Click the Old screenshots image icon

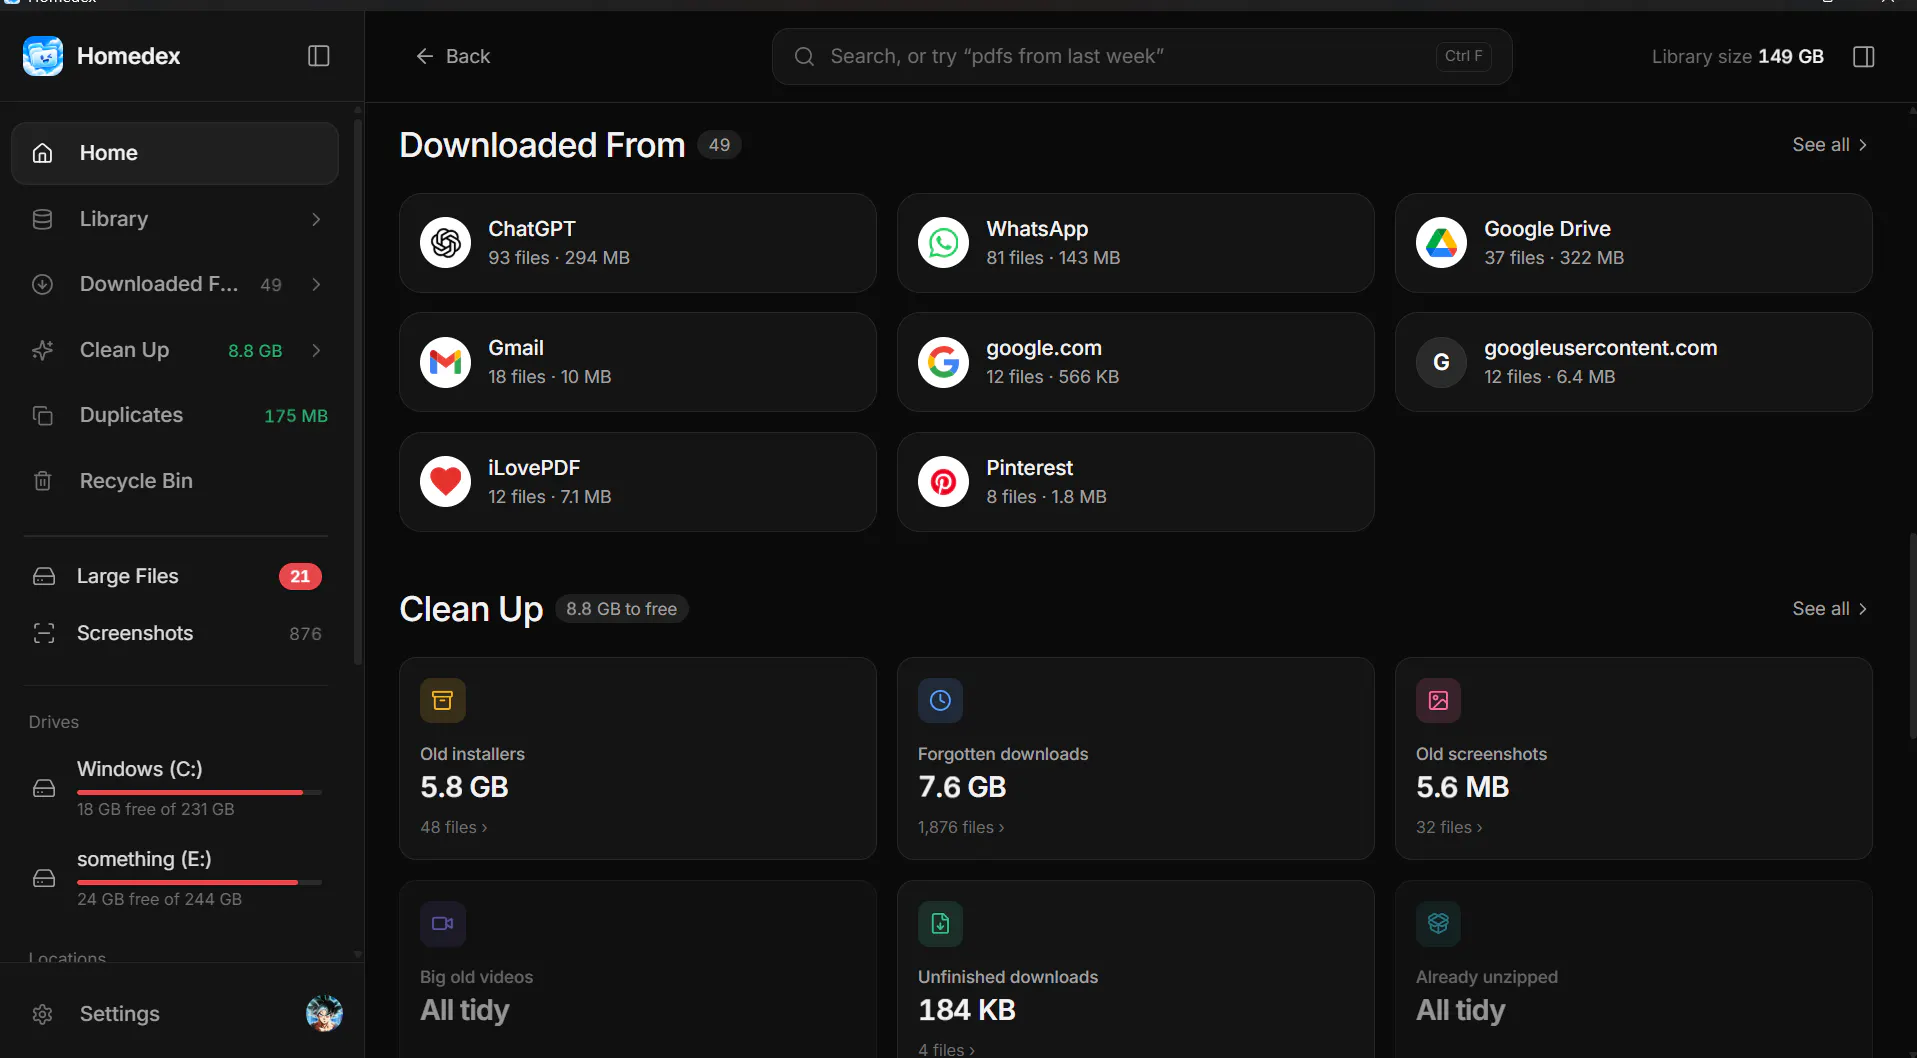[x=1438, y=701]
